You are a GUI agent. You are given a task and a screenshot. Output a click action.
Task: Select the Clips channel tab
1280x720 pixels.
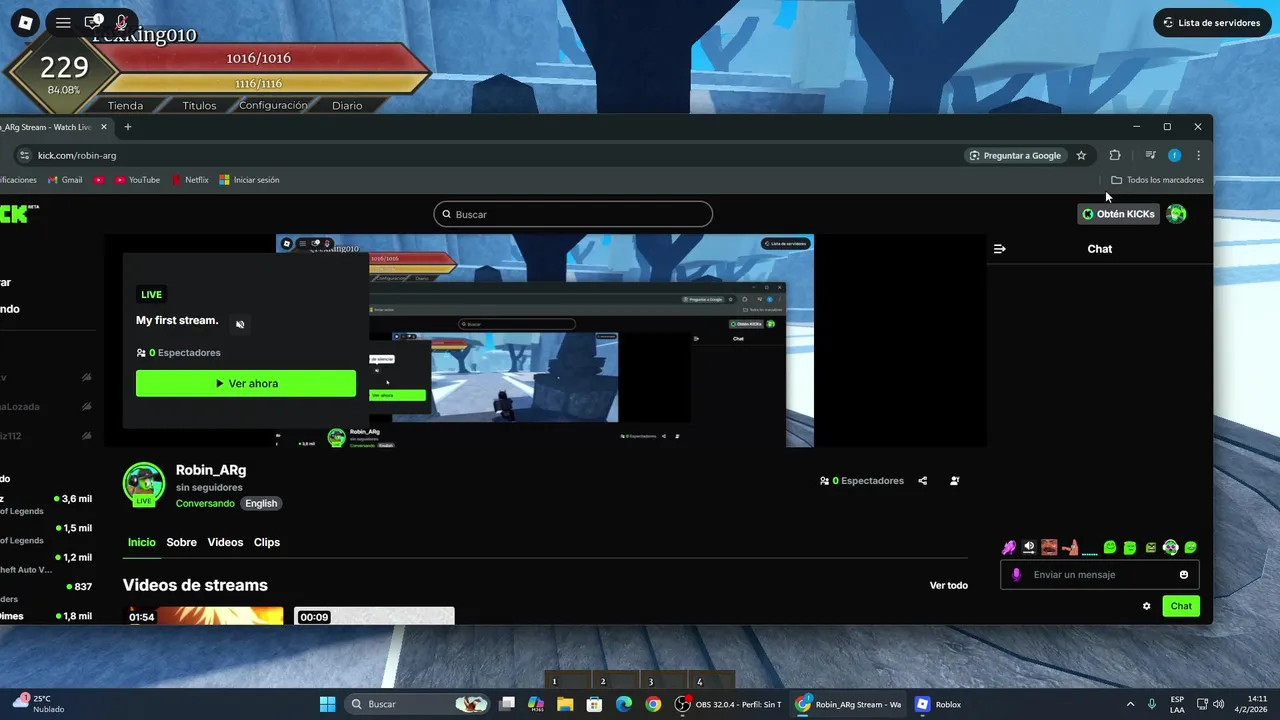click(x=267, y=542)
